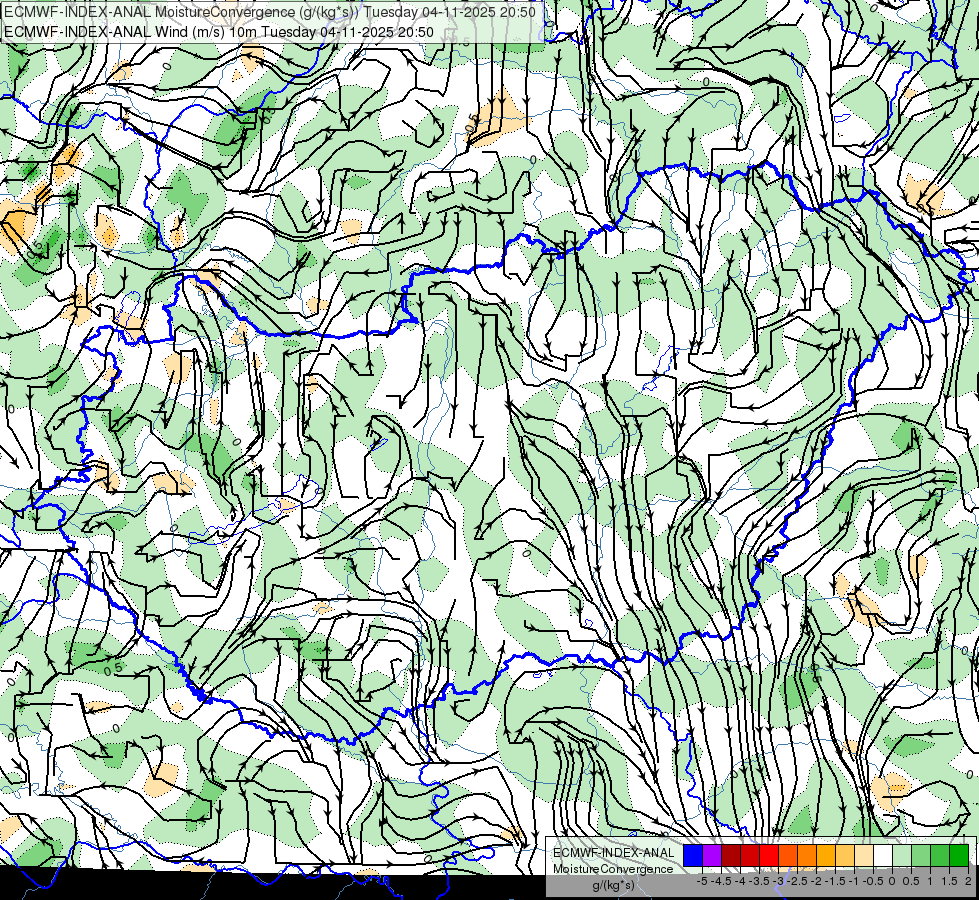Click the '-3' legend tick label
This screenshot has height=900, width=979.
779,881
